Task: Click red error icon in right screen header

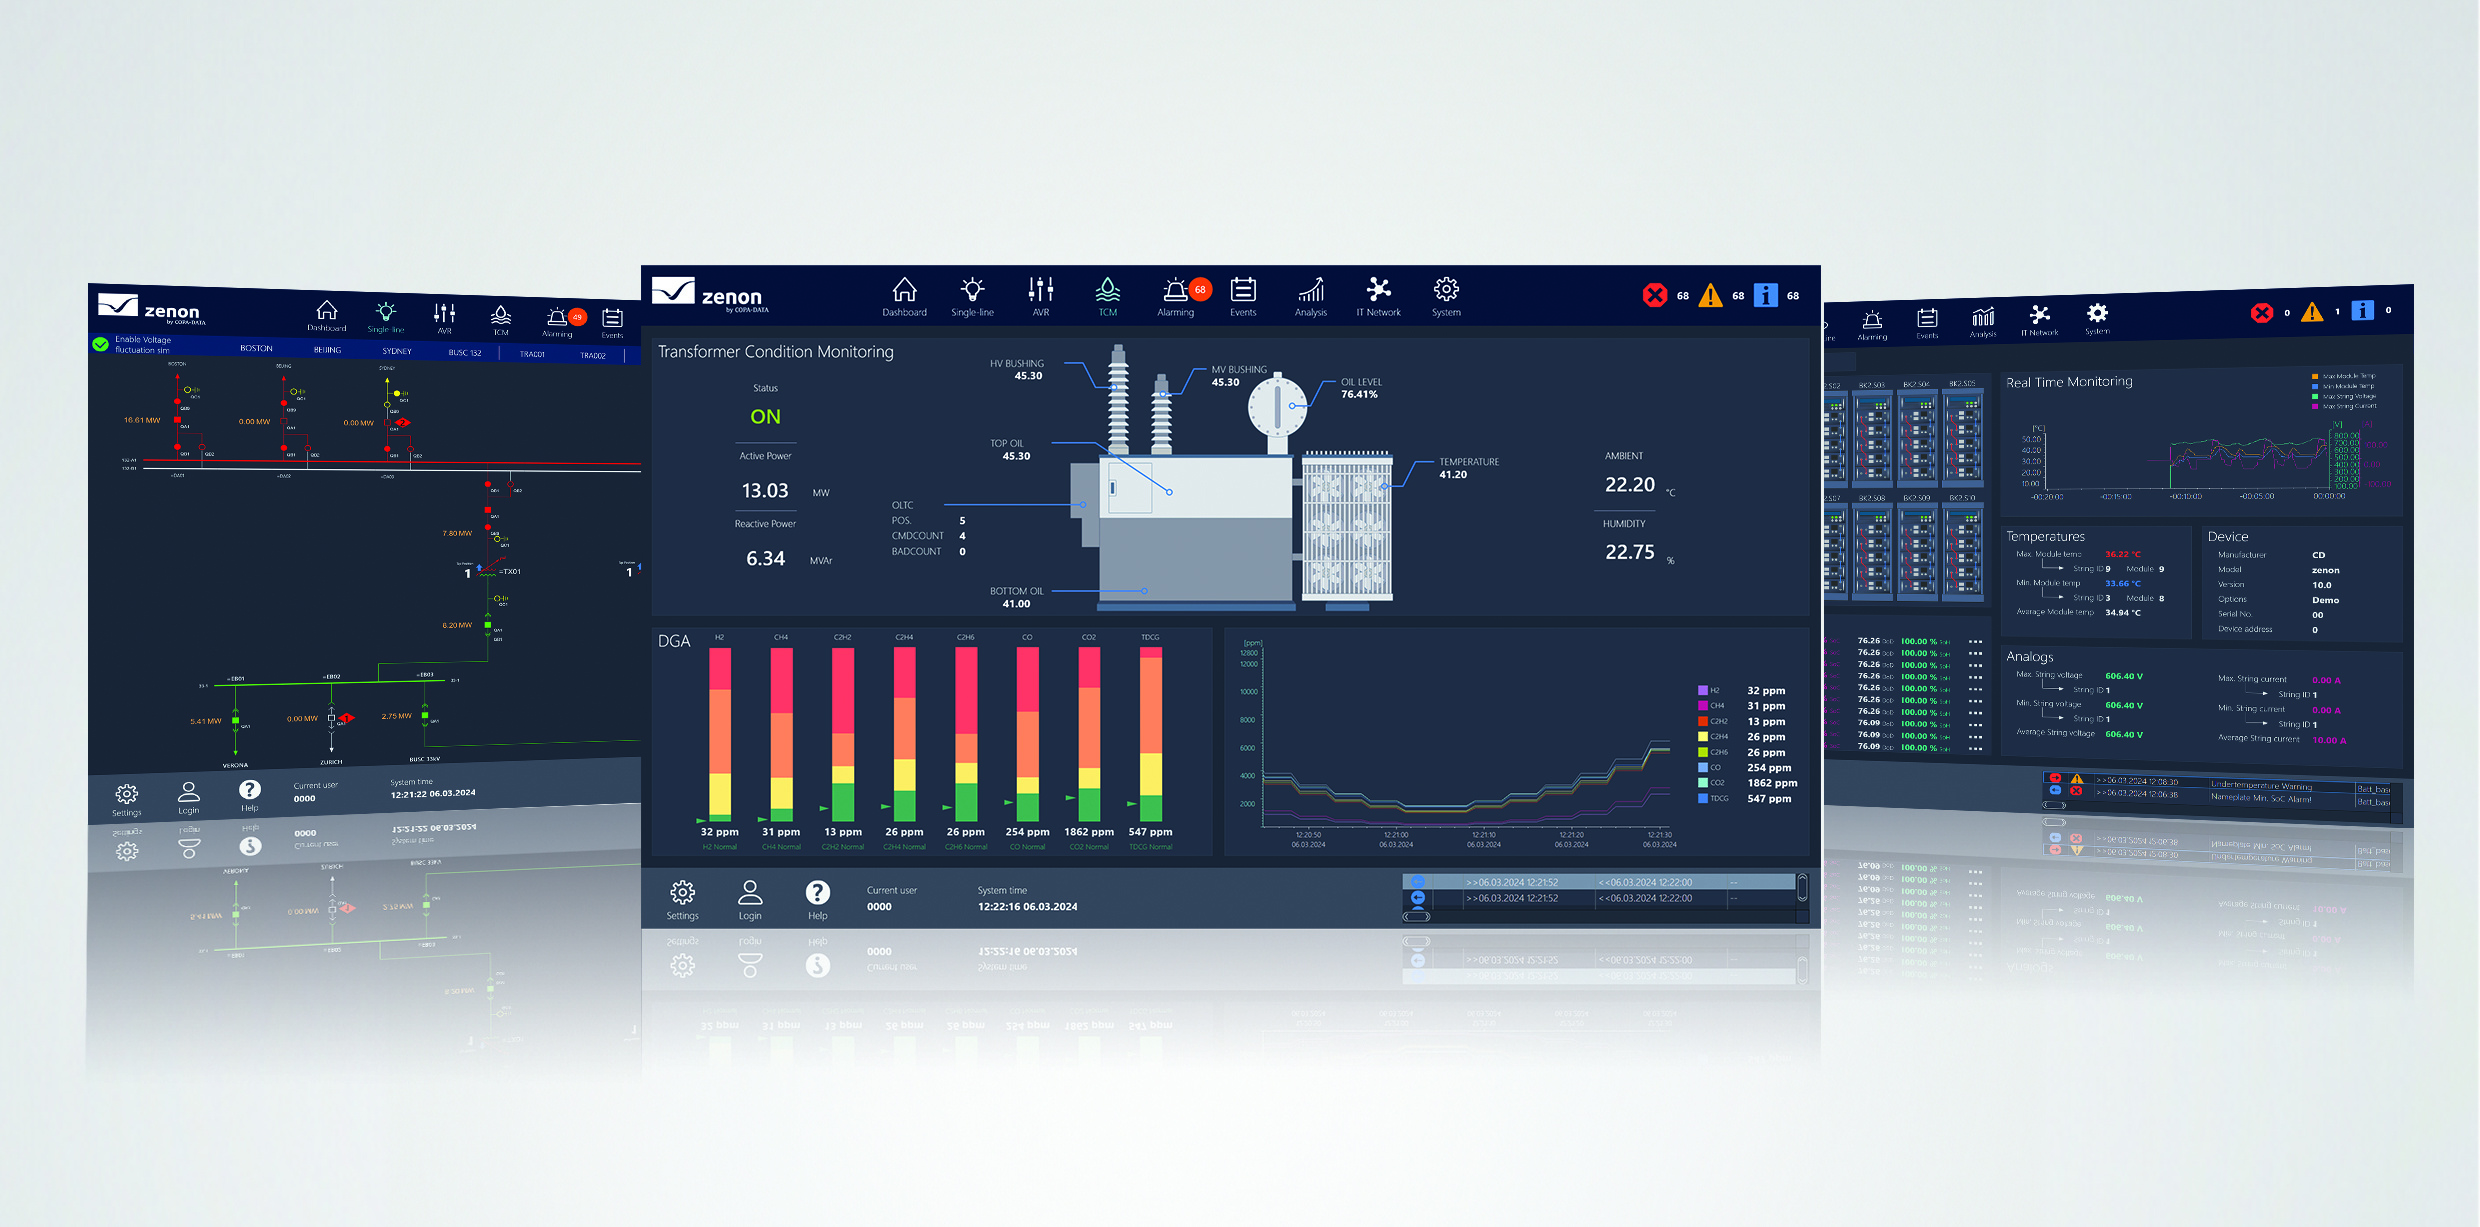Action: pyautogui.click(x=2261, y=313)
